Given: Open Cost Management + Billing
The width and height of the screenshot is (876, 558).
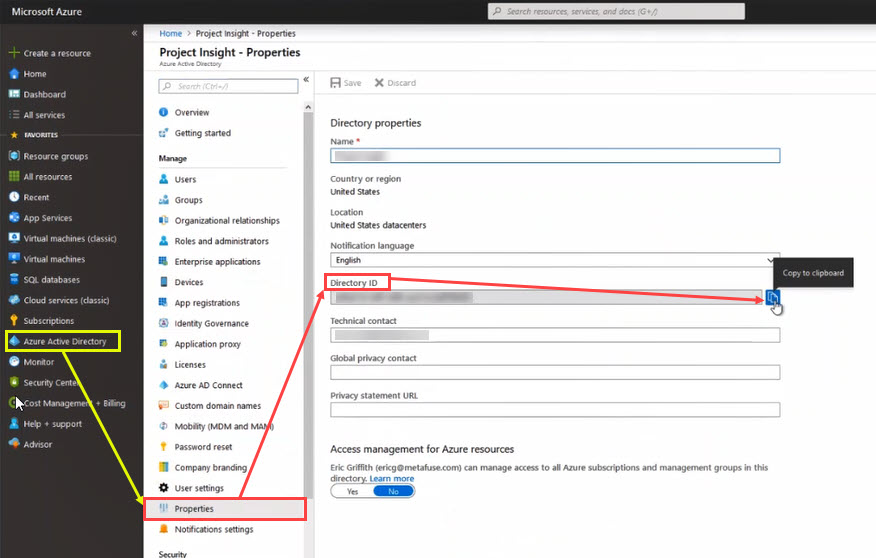Looking at the screenshot, I should [74, 403].
